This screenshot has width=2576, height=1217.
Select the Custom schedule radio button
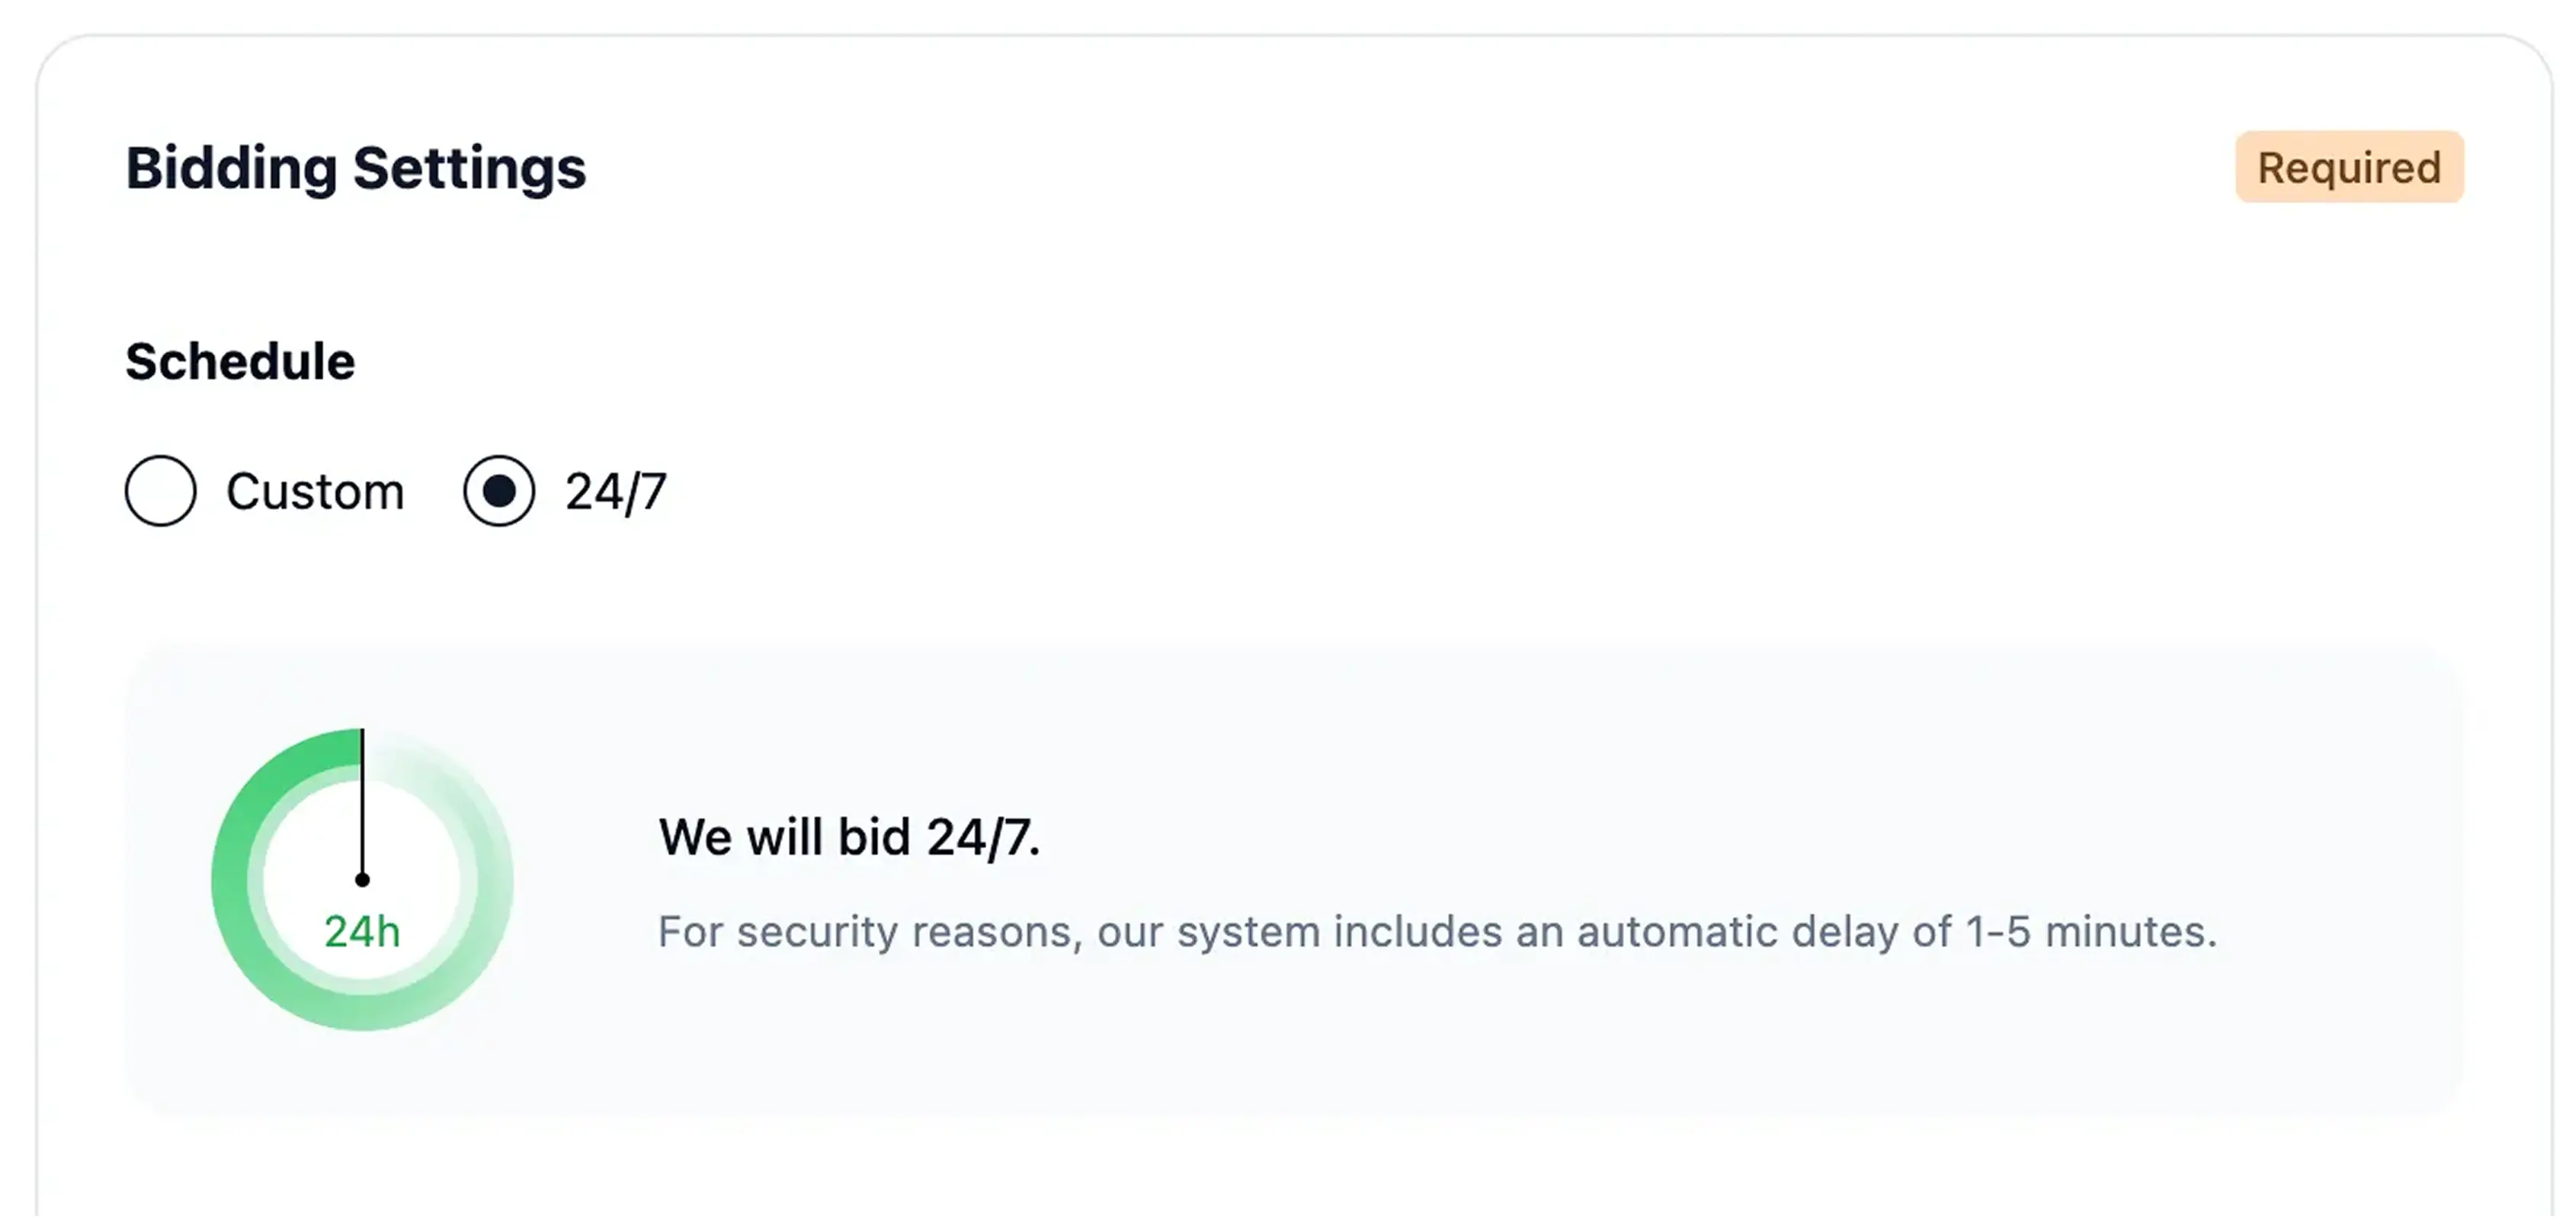[160, 491]
